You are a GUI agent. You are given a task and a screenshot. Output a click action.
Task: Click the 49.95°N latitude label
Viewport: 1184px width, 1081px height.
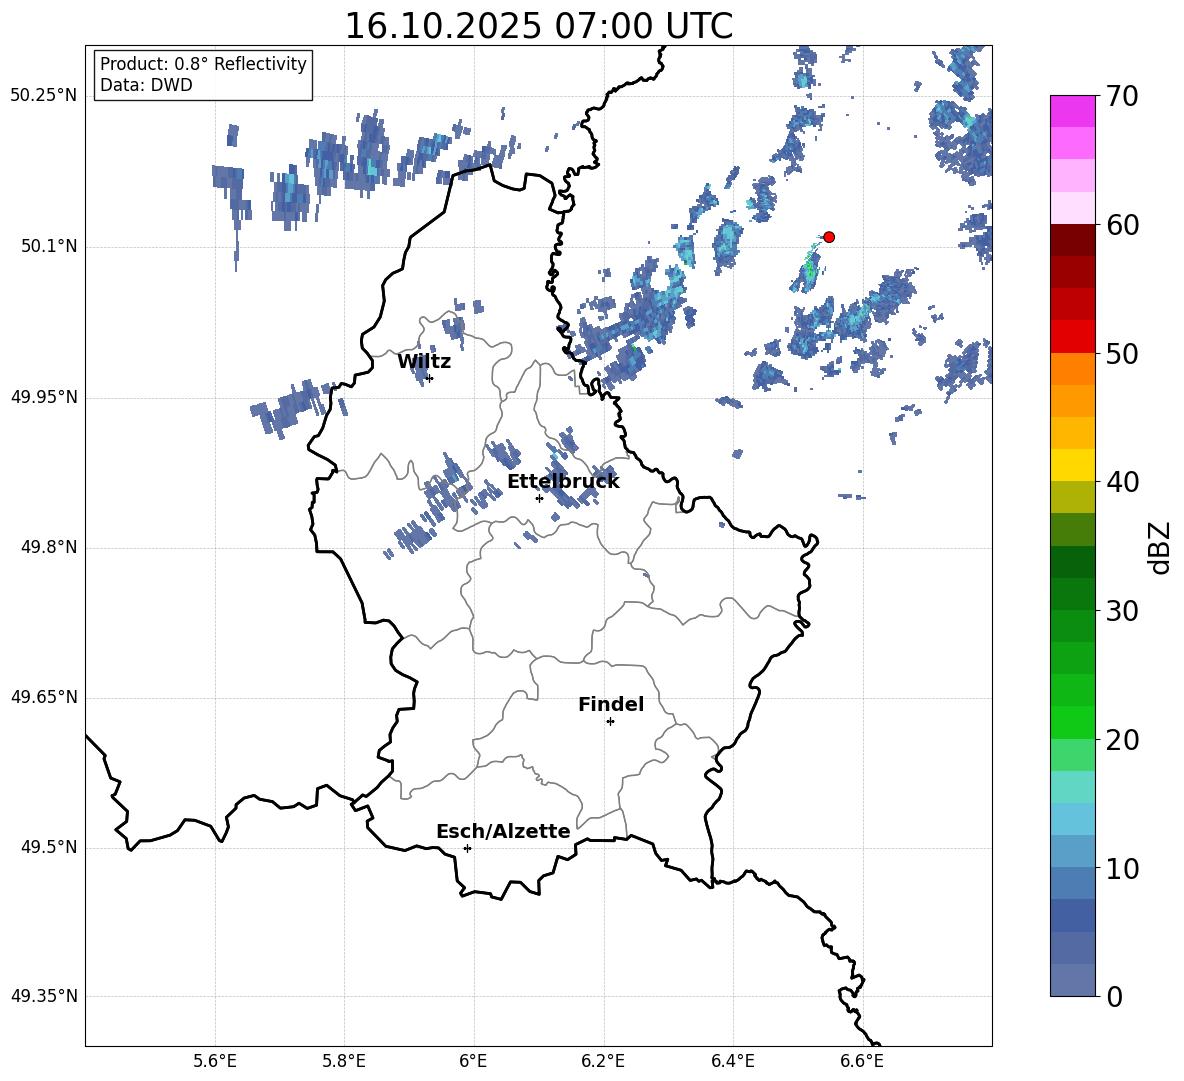(44, 397)
